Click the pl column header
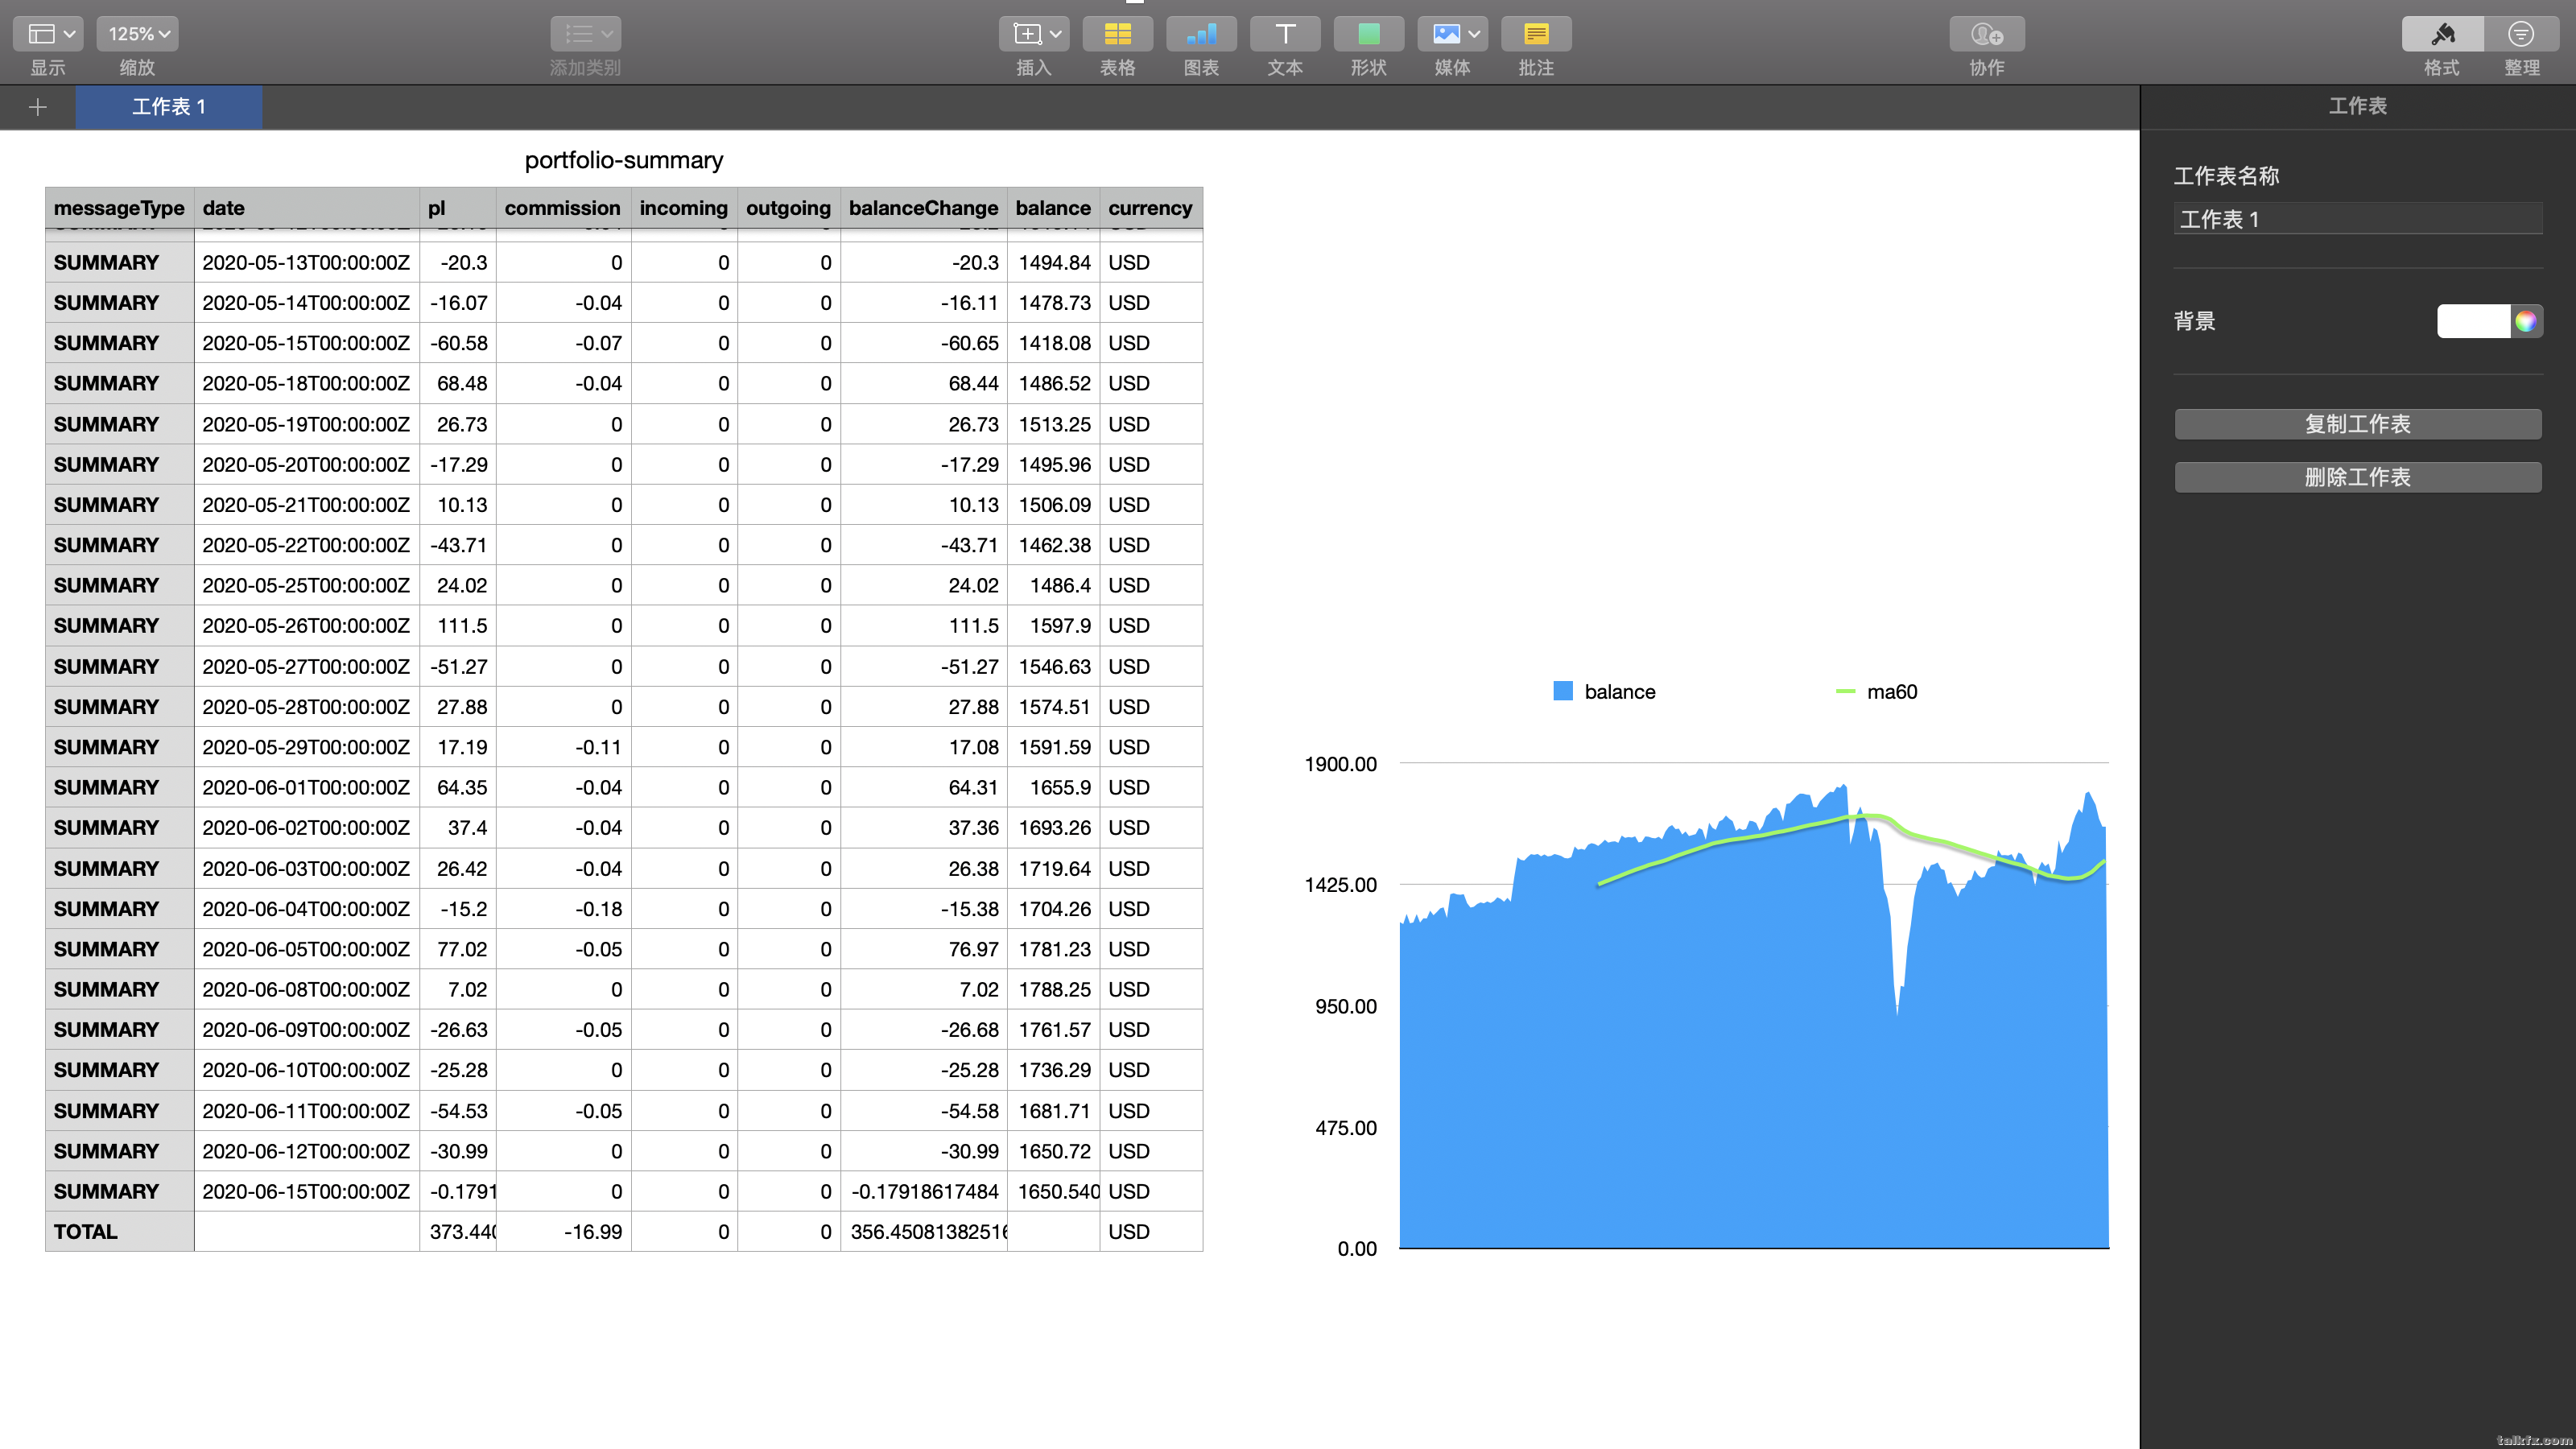This screenshot has height=1449, width=2576. pos(458,208)
